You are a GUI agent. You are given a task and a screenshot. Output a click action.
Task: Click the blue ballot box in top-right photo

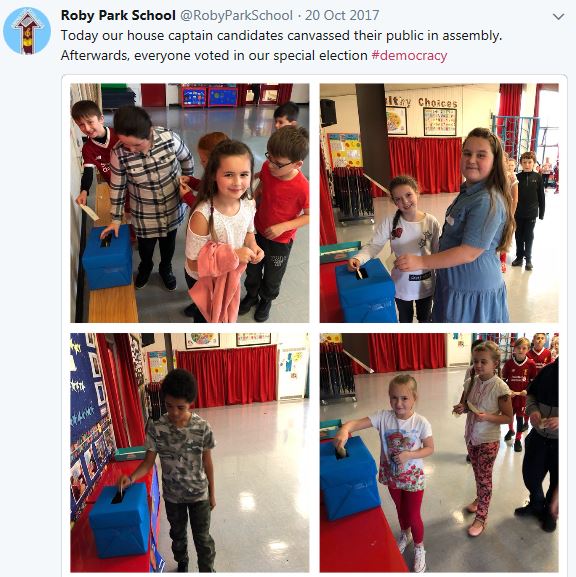pos(366,291)
